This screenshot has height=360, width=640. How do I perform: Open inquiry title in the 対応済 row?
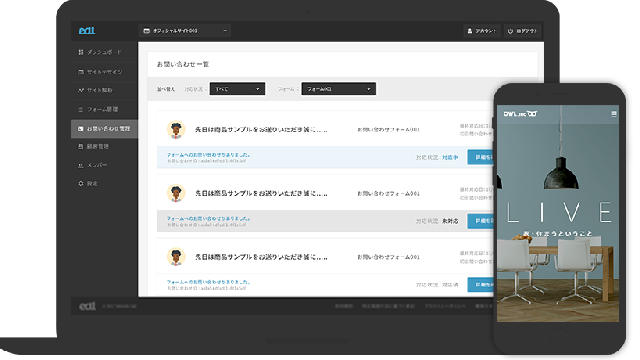261,257
